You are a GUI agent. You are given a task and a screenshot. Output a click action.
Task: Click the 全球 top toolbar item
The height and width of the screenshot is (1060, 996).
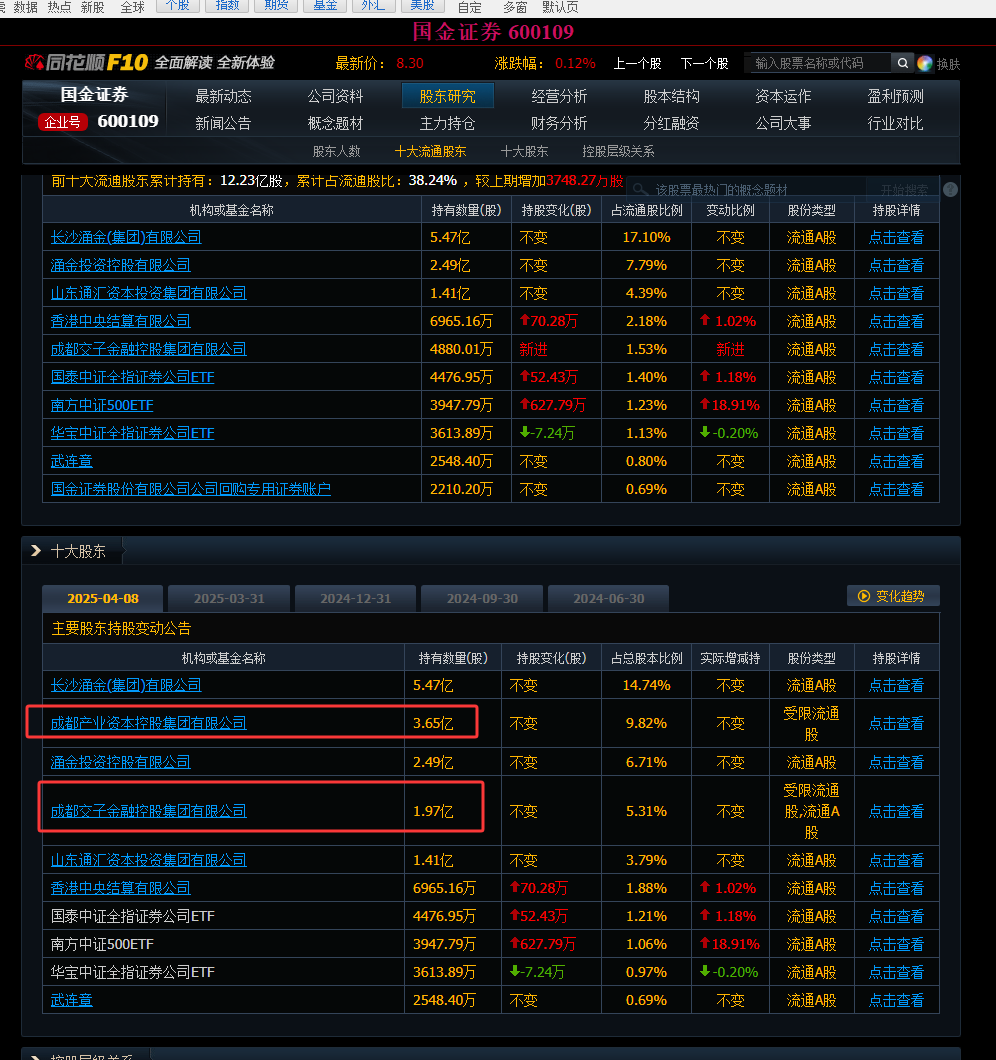(133, 7)
